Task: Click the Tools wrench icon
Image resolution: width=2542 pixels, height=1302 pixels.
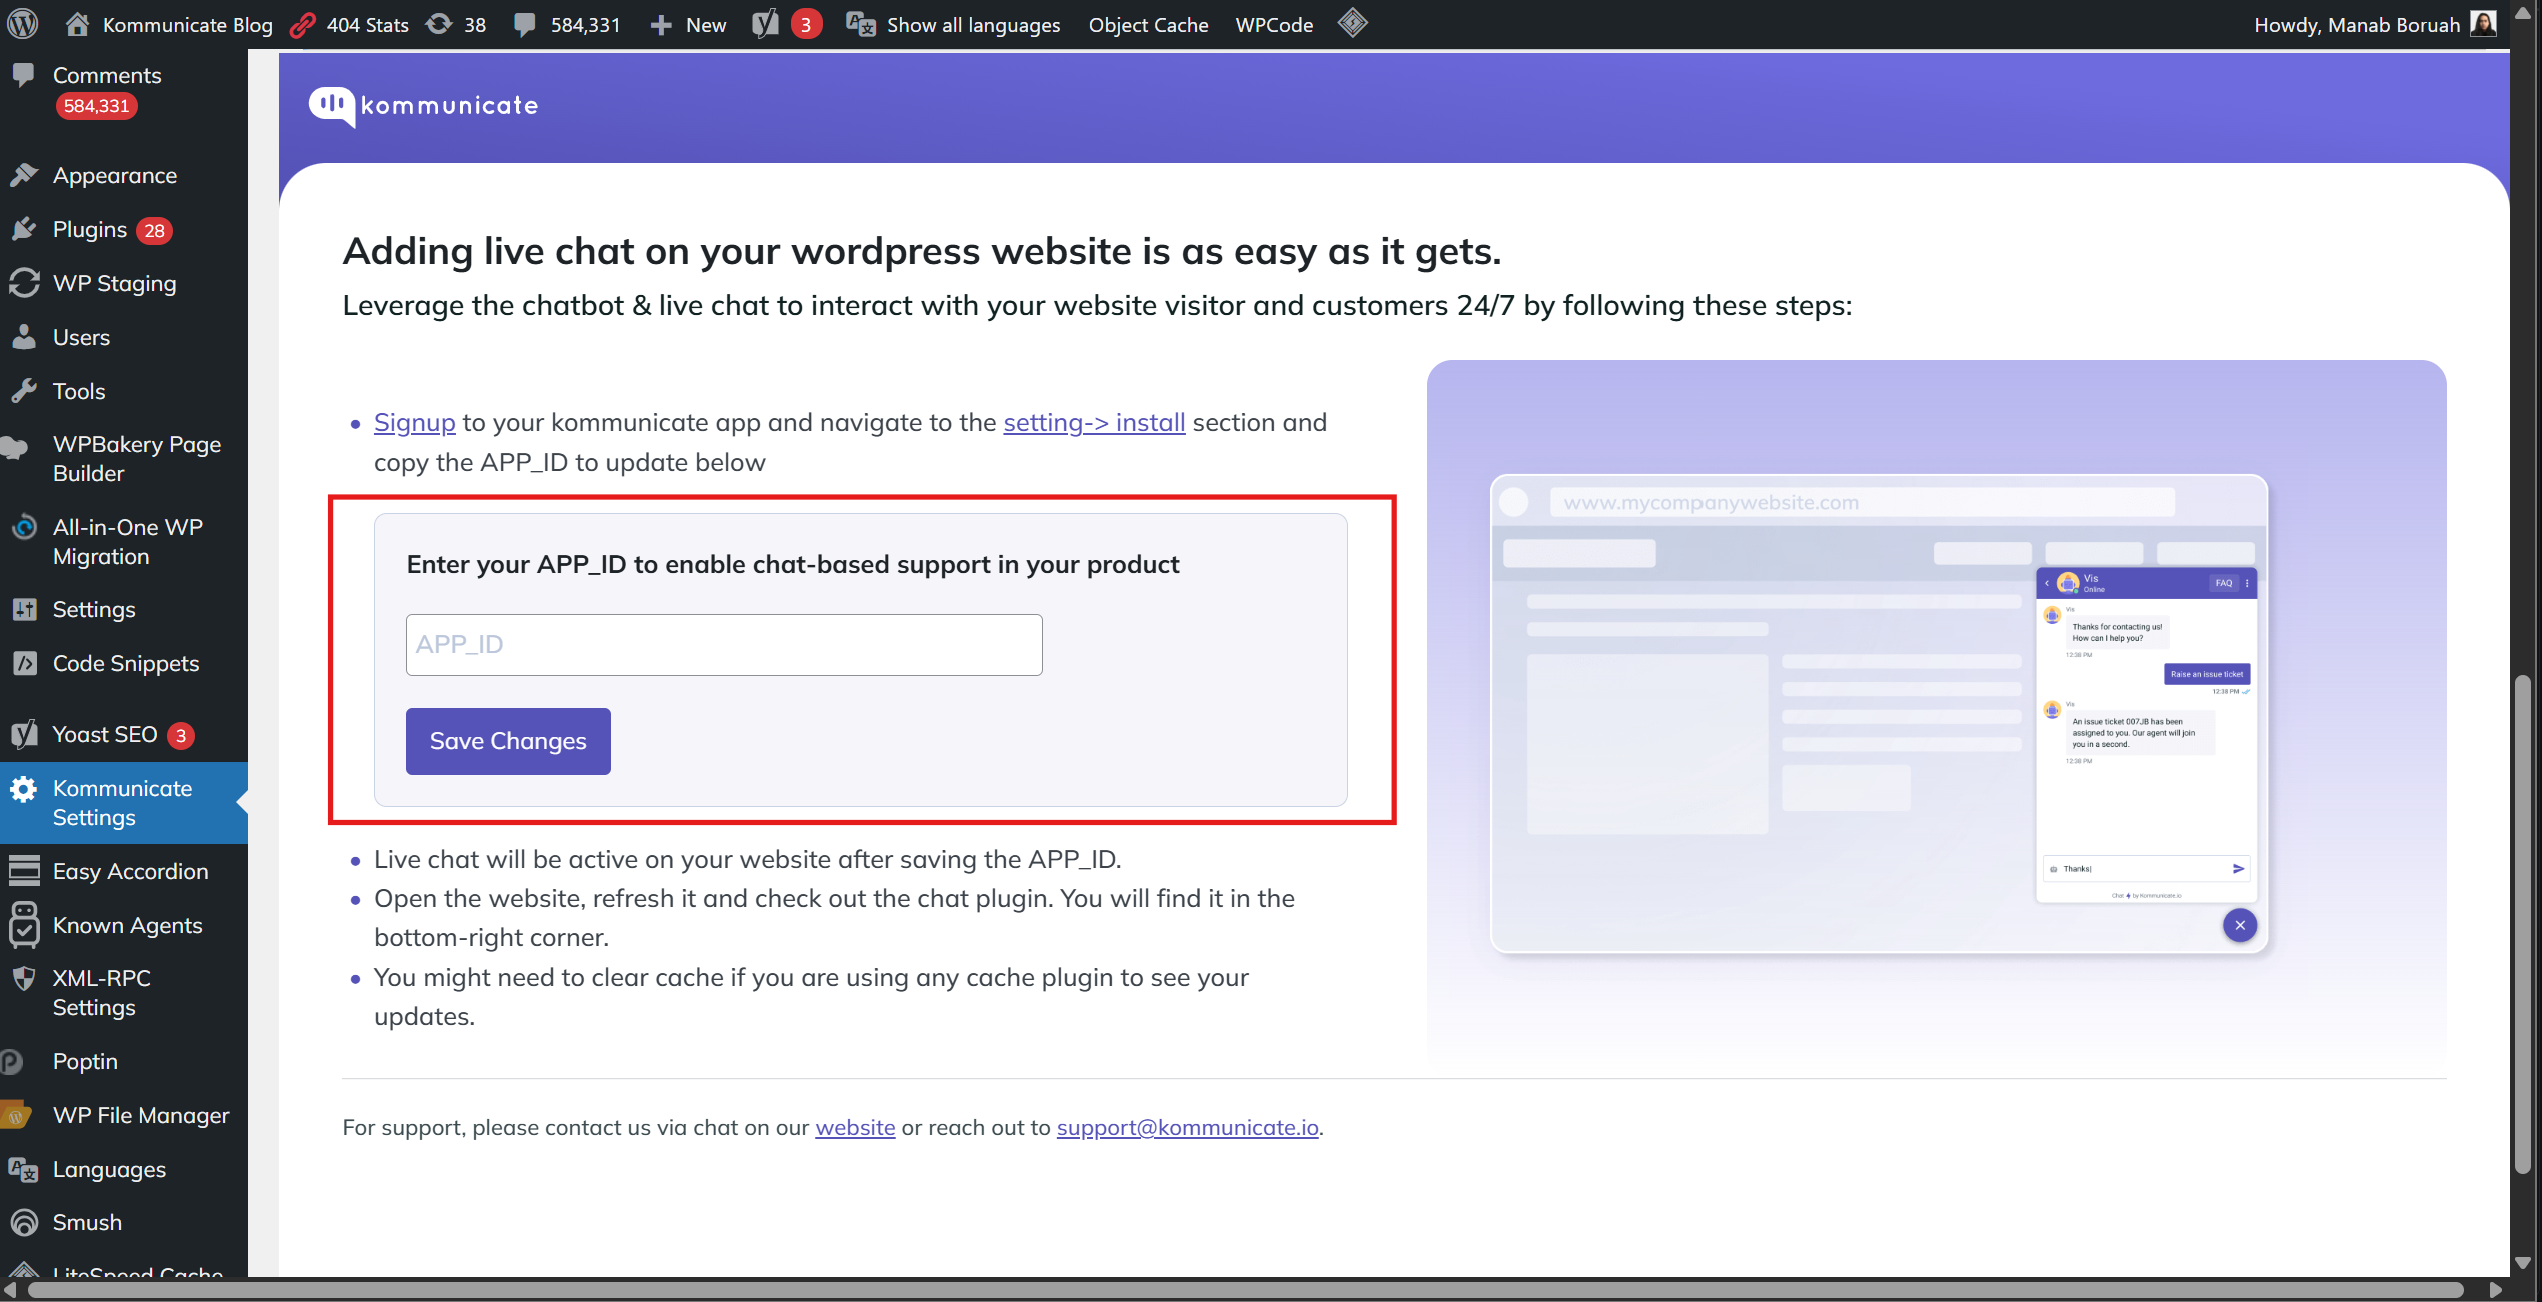Action: [x=24, y=391]
